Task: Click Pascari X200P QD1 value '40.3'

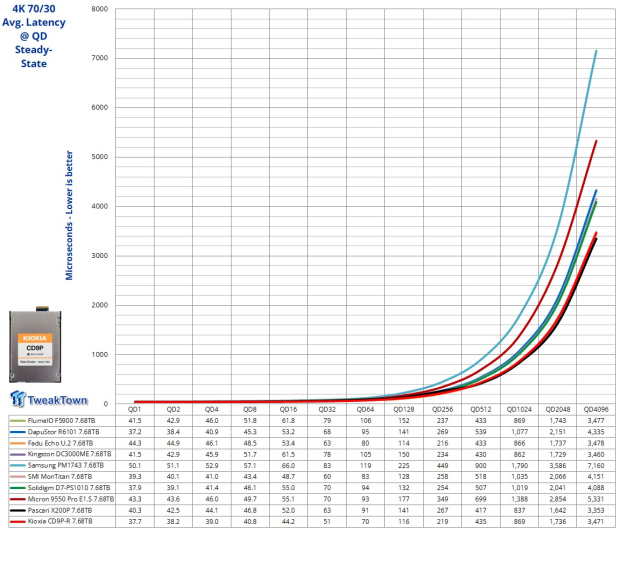Action: [135, 511]
